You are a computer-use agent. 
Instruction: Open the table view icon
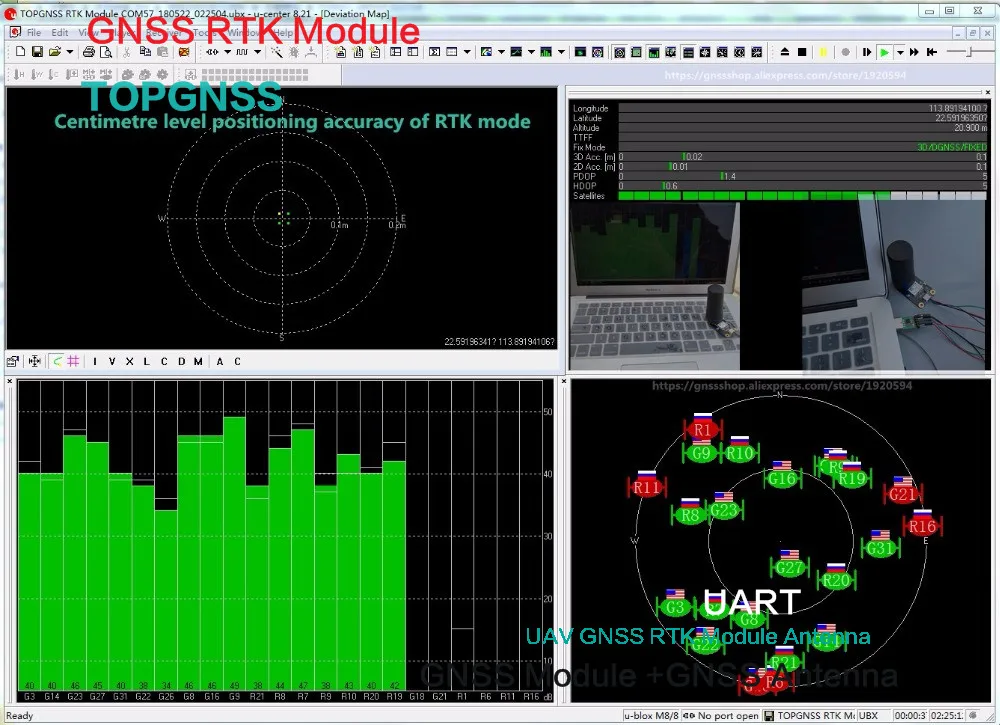pos(452,52)
